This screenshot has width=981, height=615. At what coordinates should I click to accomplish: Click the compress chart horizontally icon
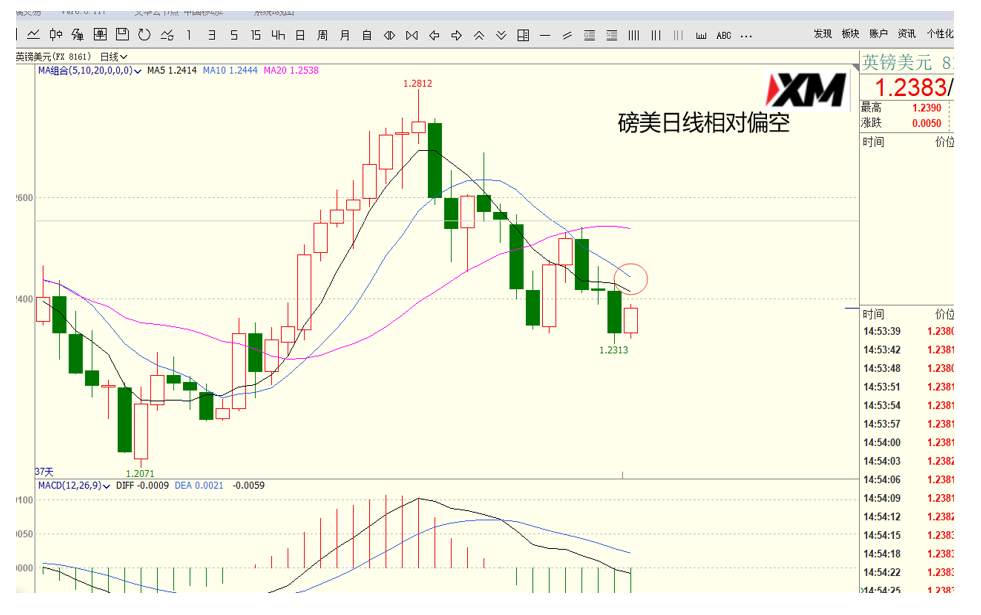tap(389, 36)
